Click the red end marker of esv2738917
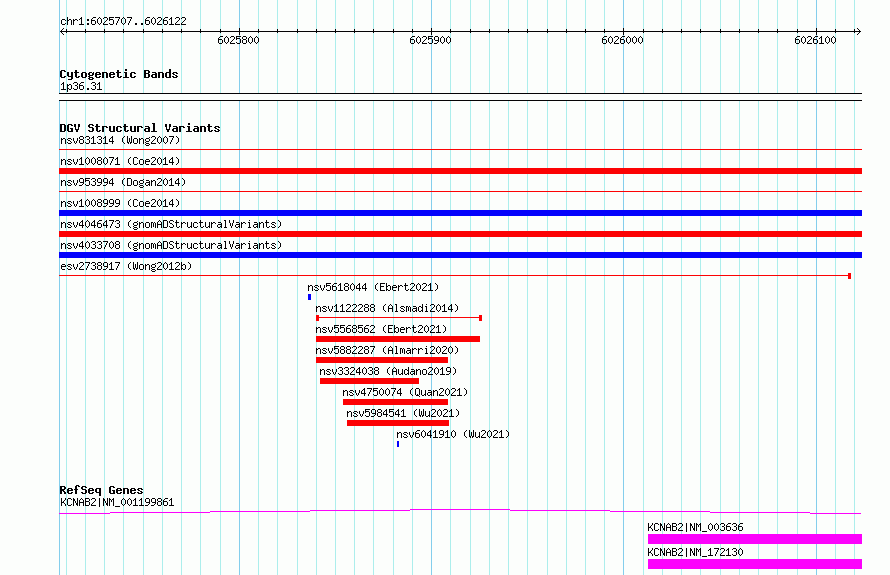The width and height of the screenshot is (890, 575). coord(849,276)
